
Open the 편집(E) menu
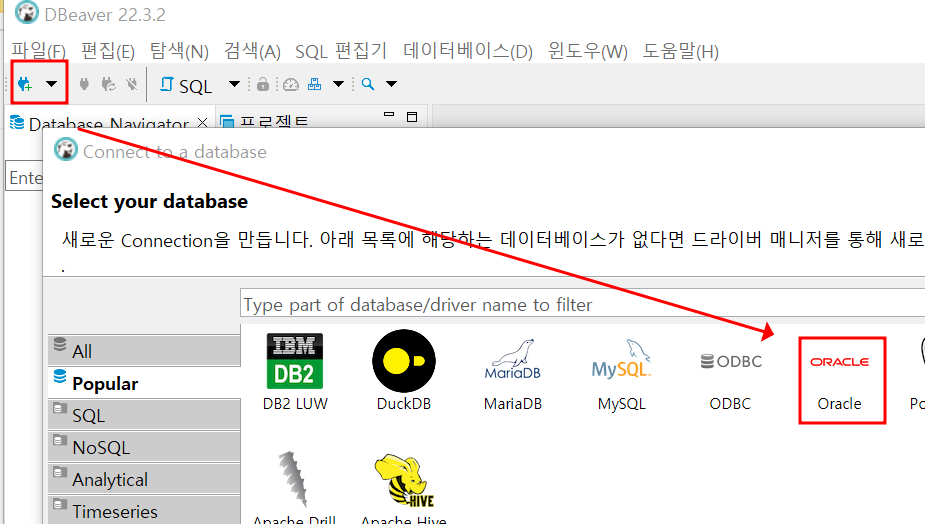[x=108, y=51]
